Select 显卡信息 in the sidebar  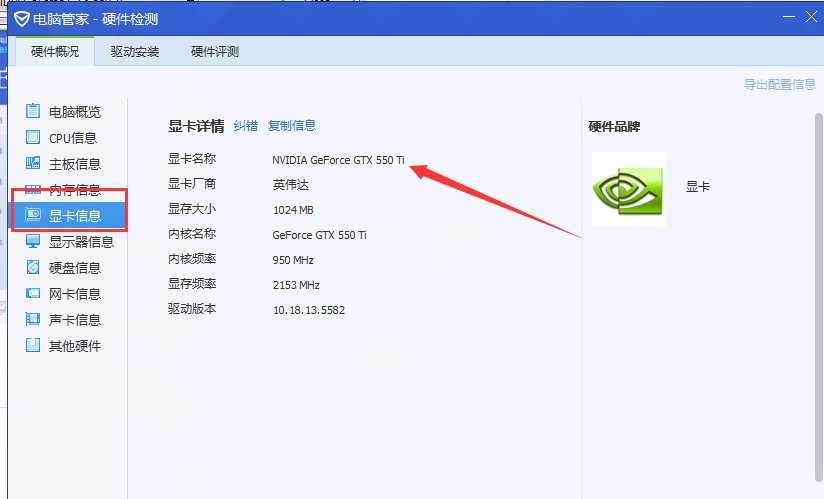click(68, 216)
